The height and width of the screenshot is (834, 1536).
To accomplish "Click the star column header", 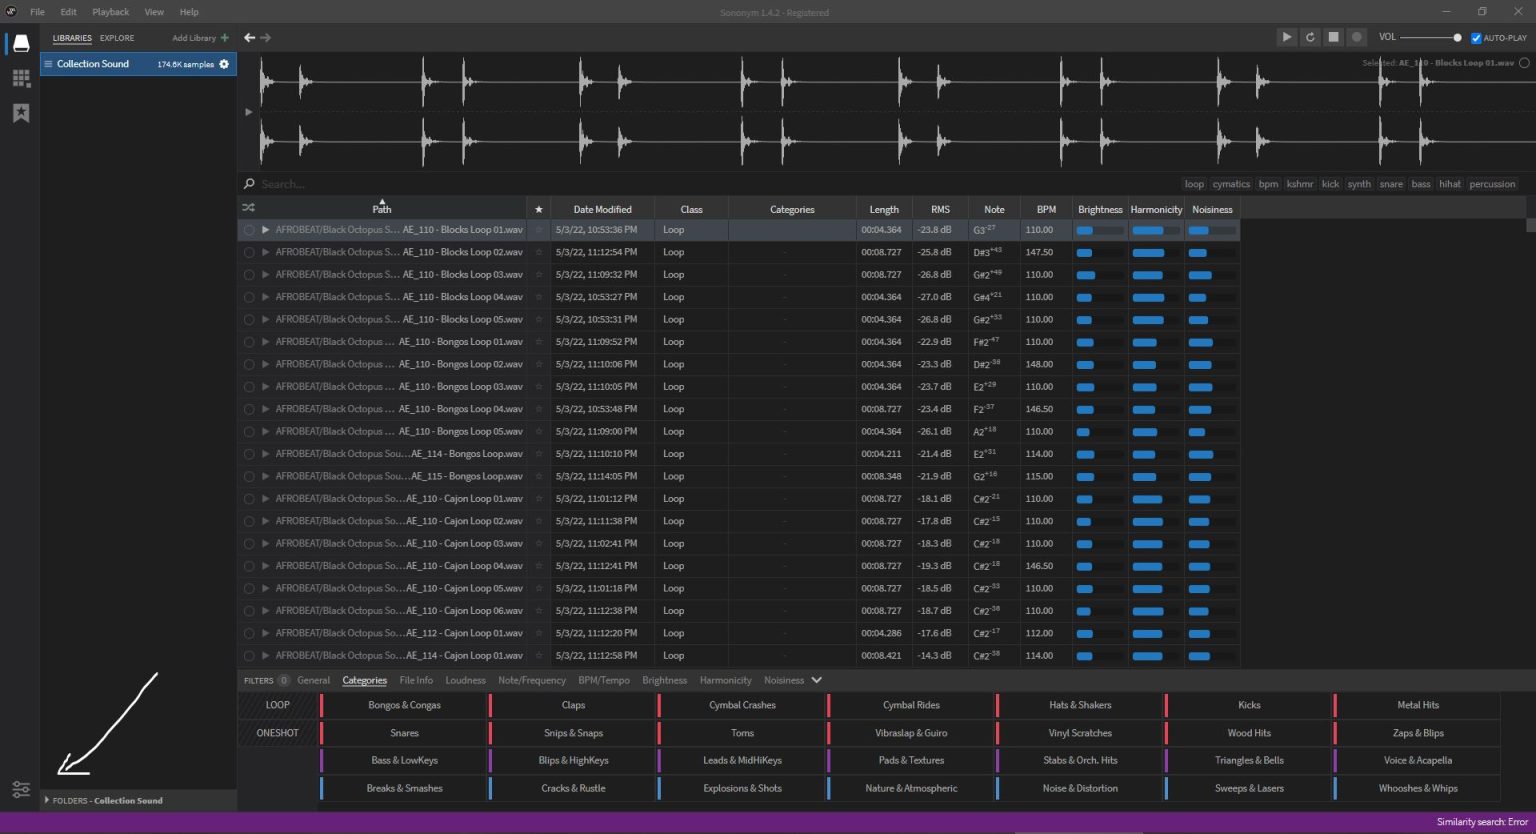I will point(539,209).
